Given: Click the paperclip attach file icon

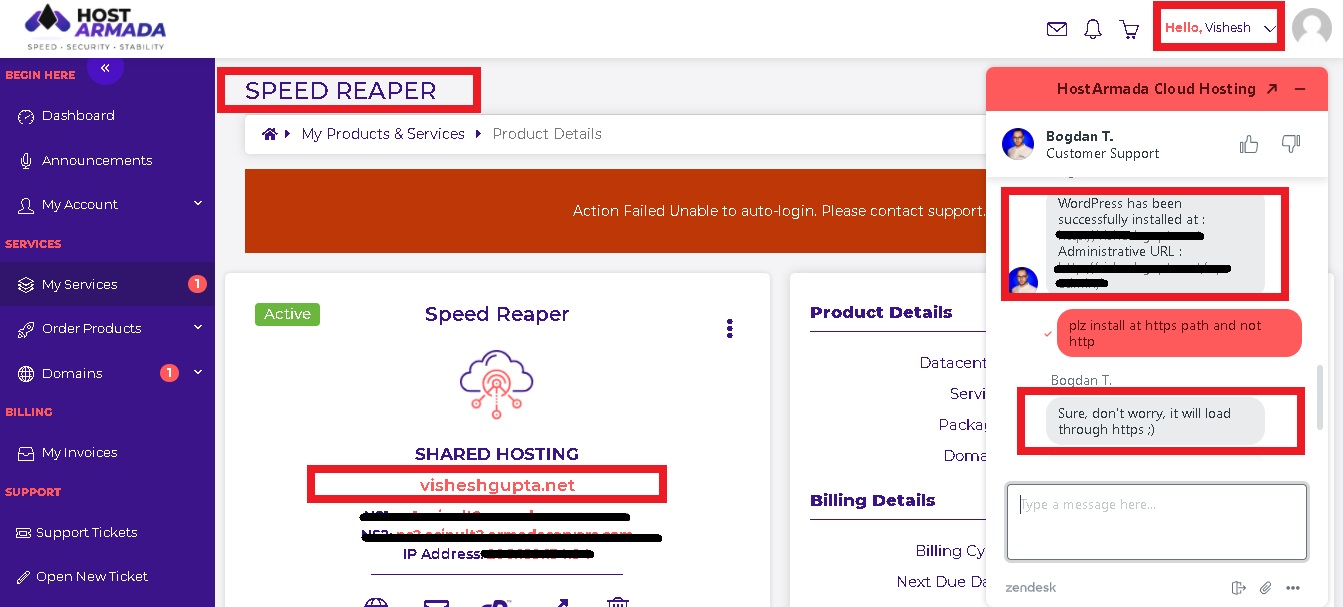Looking at the screenshot, I should click(x=1265, y=588).
